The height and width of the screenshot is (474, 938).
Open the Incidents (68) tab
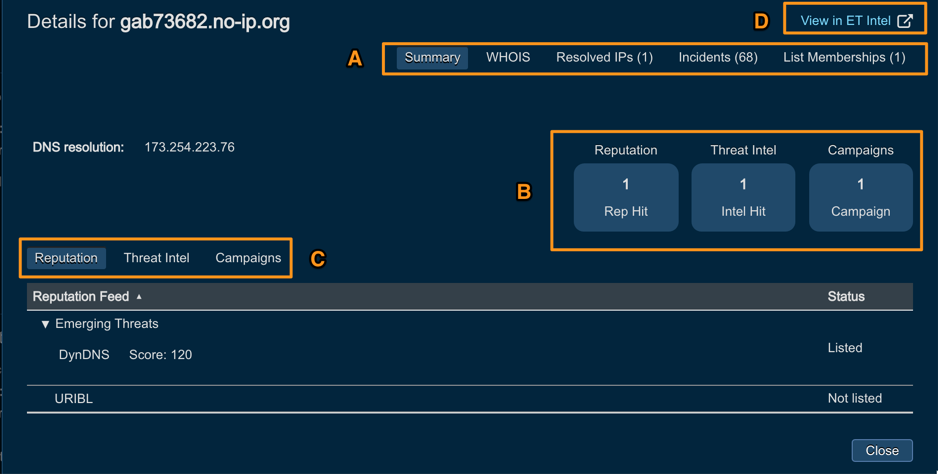[718, 58]
